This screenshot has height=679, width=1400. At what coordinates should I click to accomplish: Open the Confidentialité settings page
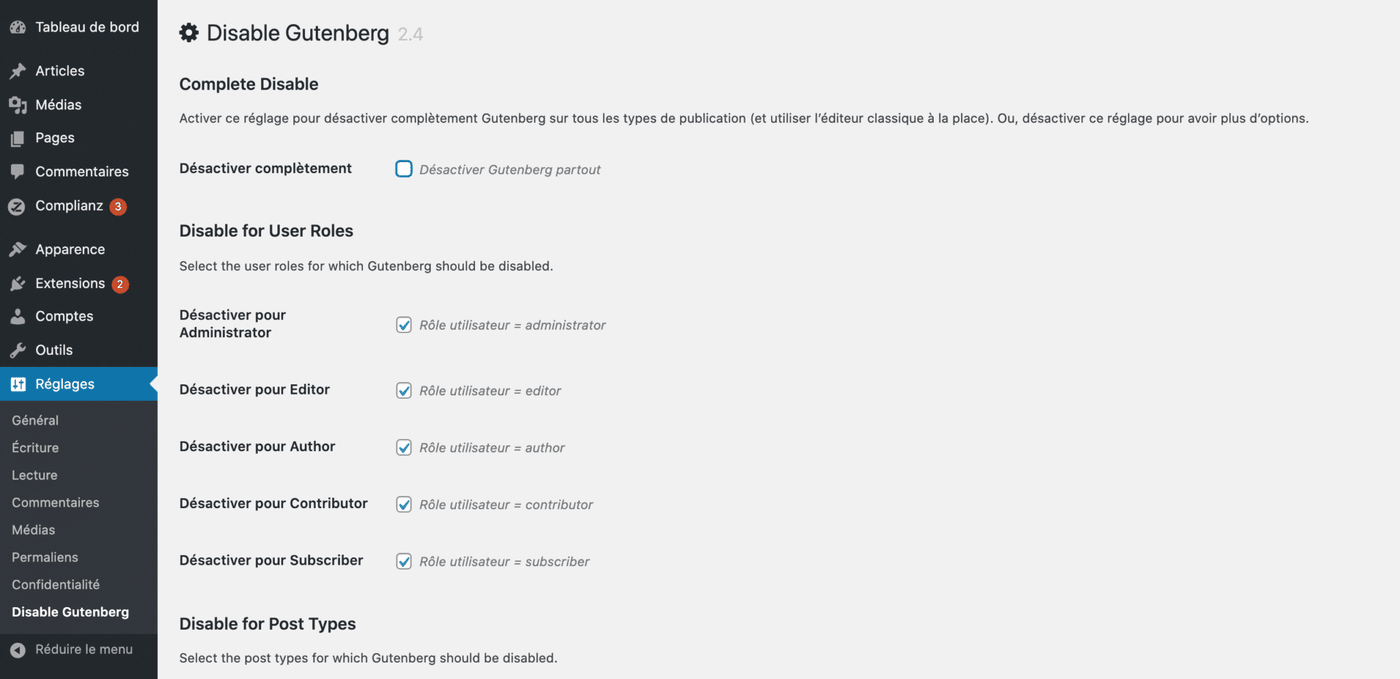[56, 584]
